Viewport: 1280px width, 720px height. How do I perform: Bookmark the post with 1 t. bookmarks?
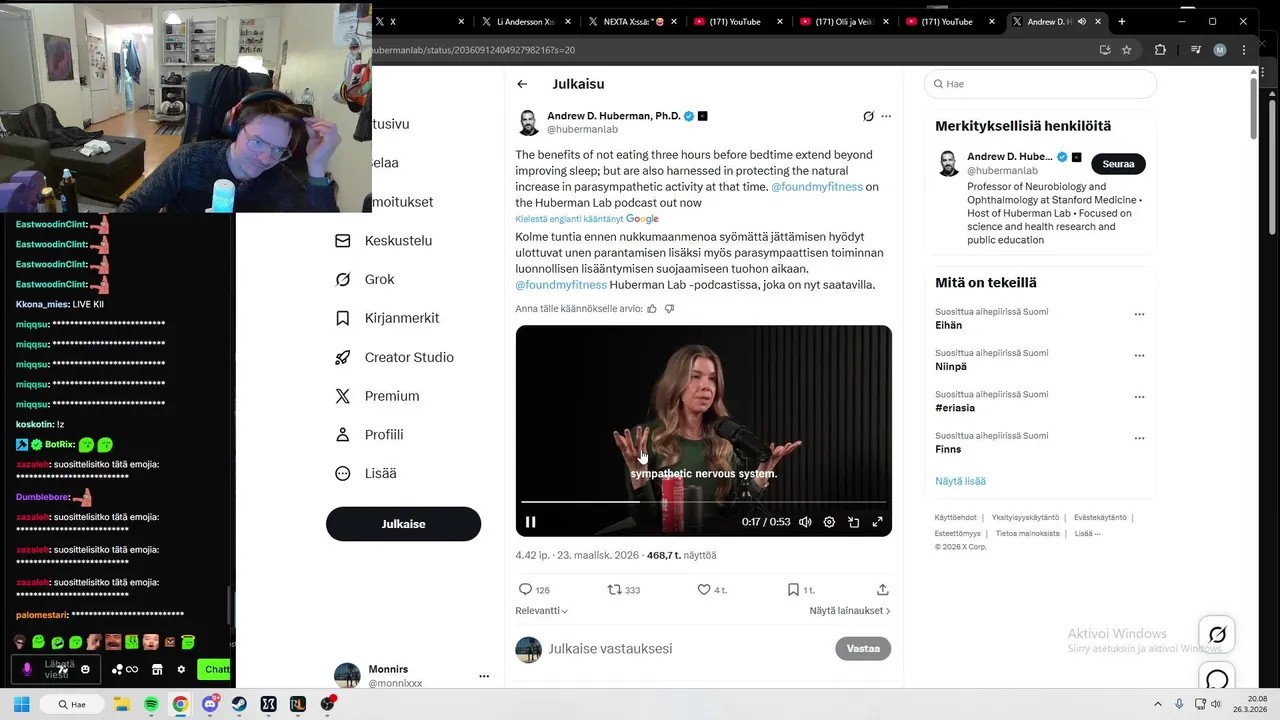click(x=793, y=590)
